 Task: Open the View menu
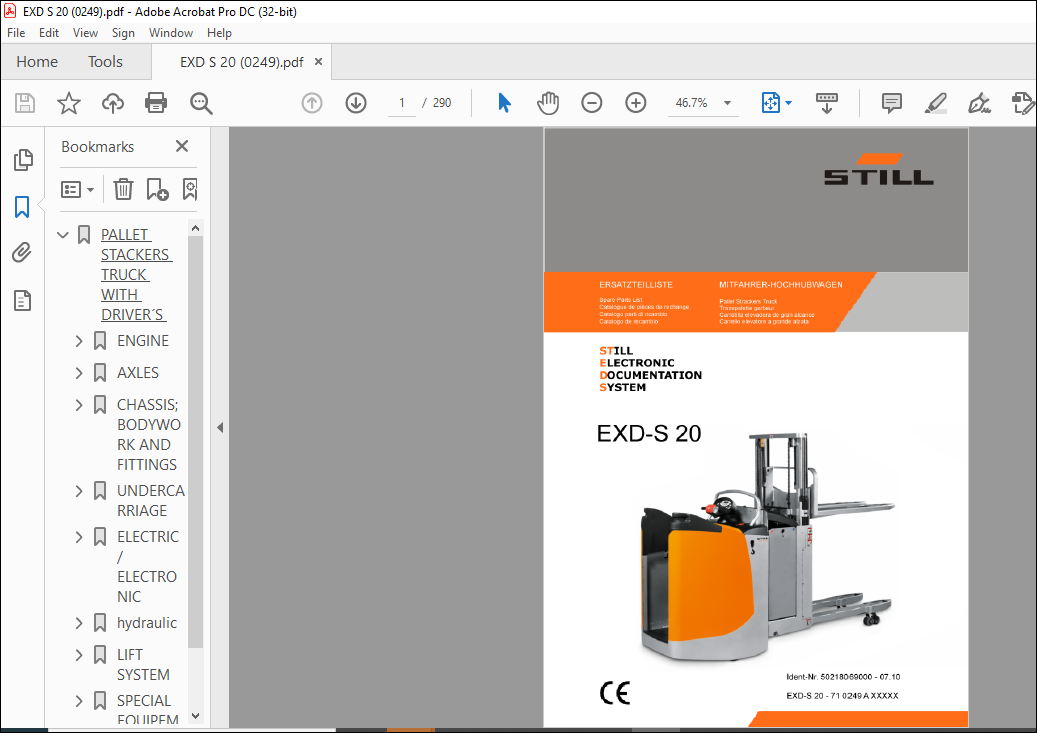(x=85, y=32)
